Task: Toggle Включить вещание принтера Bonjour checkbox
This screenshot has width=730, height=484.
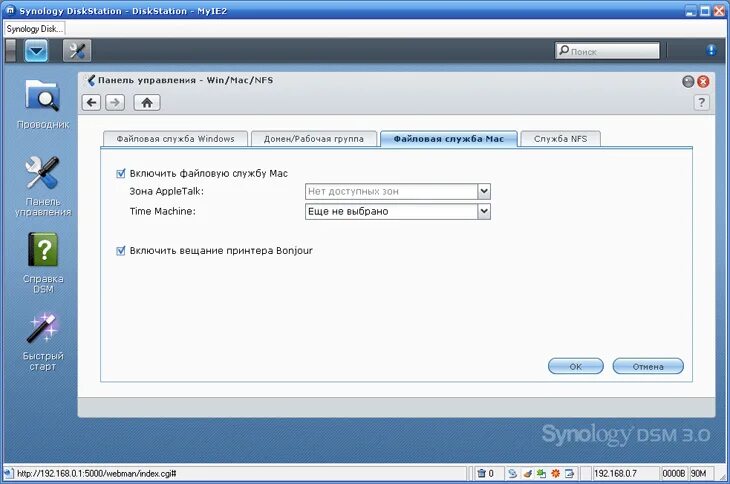Action: coord(121,251)
